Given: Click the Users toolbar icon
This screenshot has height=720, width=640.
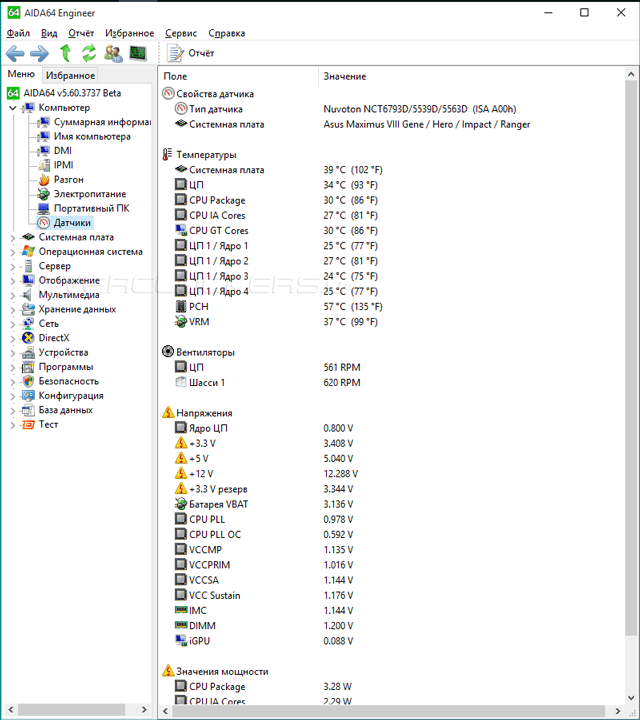Looking at the screenshot, I should pos(113,53).
